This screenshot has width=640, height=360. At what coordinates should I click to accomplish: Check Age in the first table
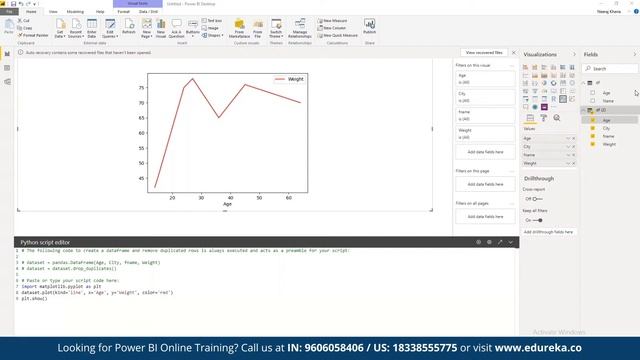tap(593, 93)
